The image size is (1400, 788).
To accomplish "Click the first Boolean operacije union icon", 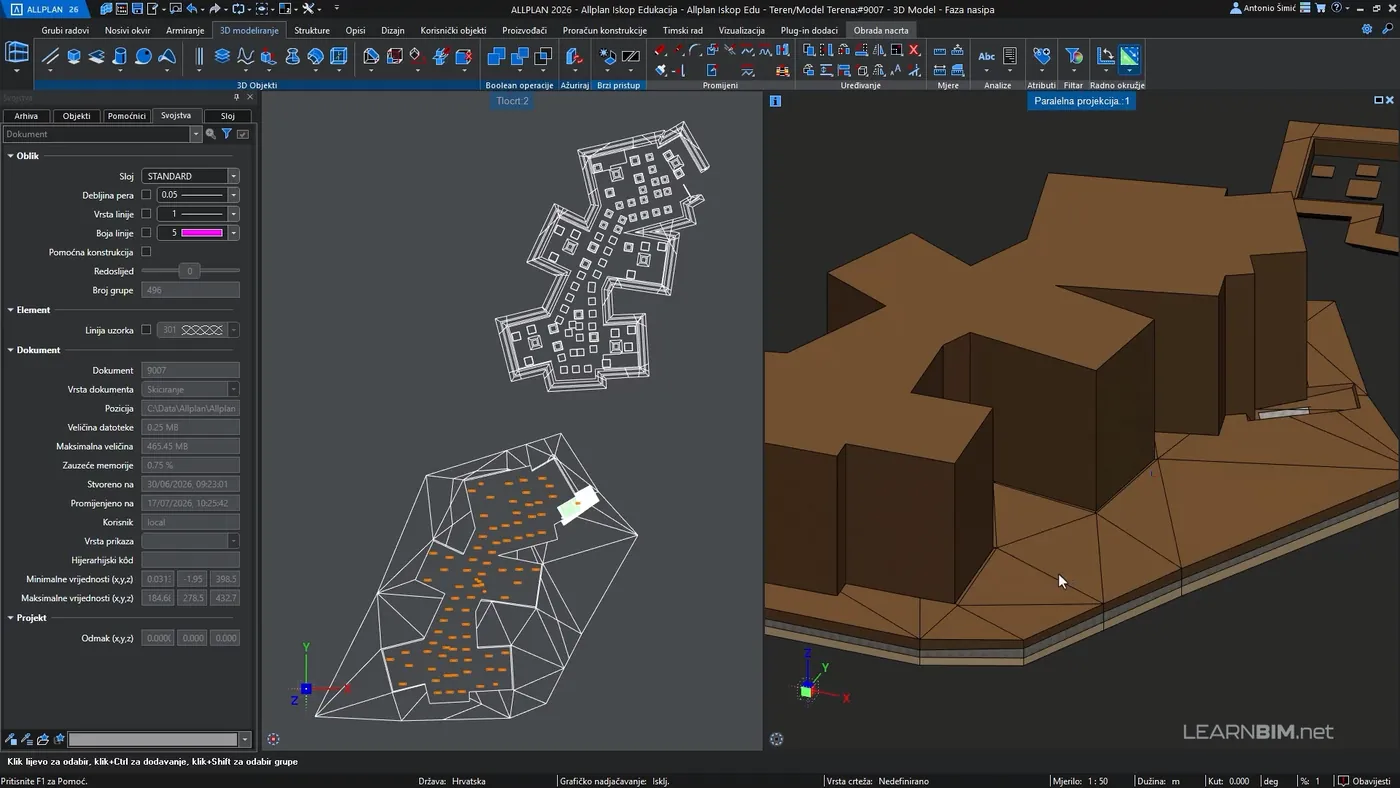I will [x=496, y=57].
